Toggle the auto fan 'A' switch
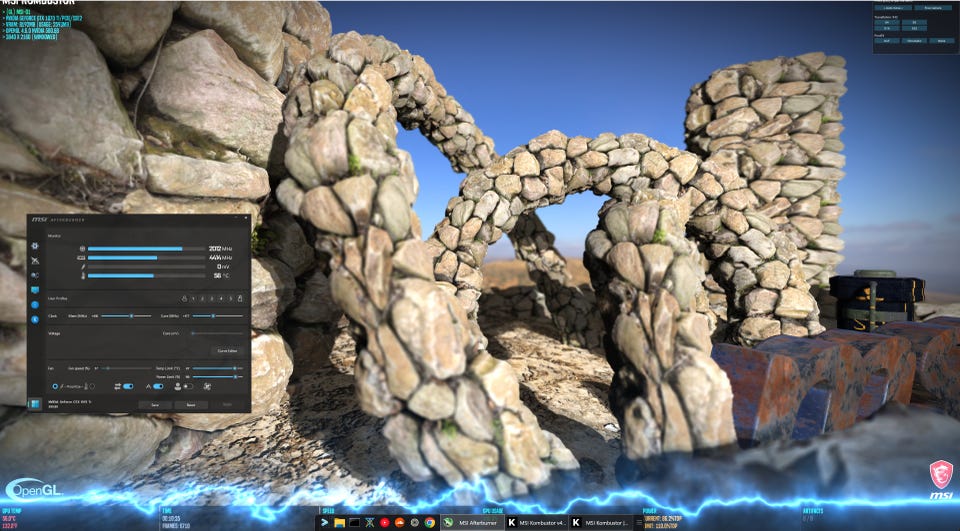This screenshot has height=531, width=960. point(158,386)
